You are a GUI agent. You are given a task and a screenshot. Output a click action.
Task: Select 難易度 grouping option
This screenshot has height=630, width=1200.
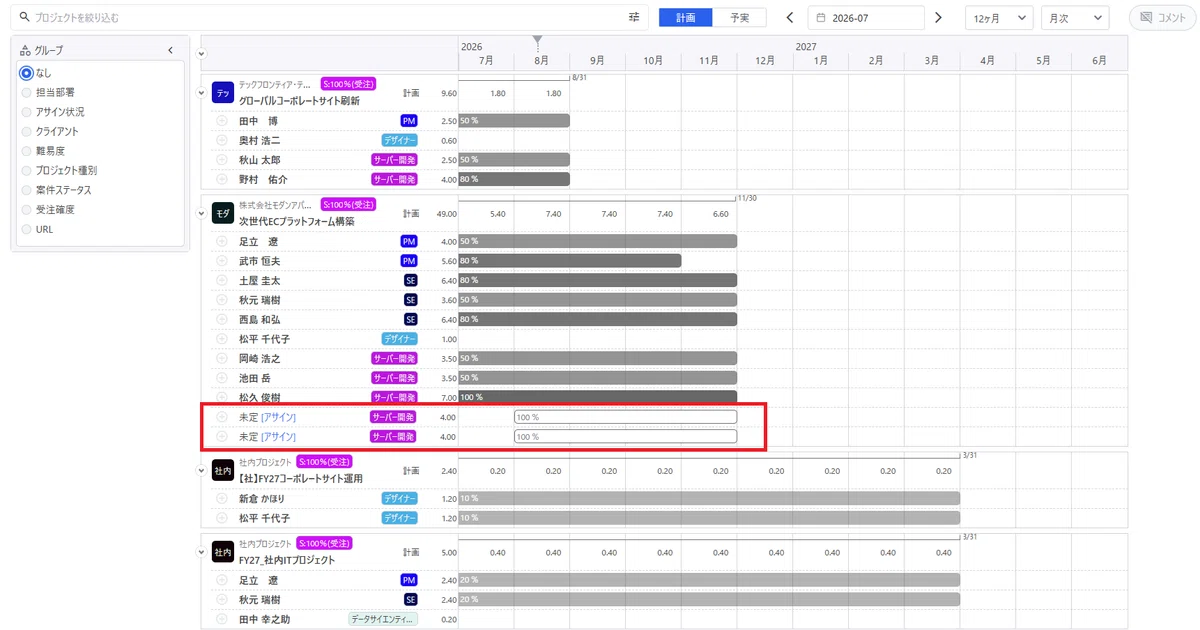point(27,151)
